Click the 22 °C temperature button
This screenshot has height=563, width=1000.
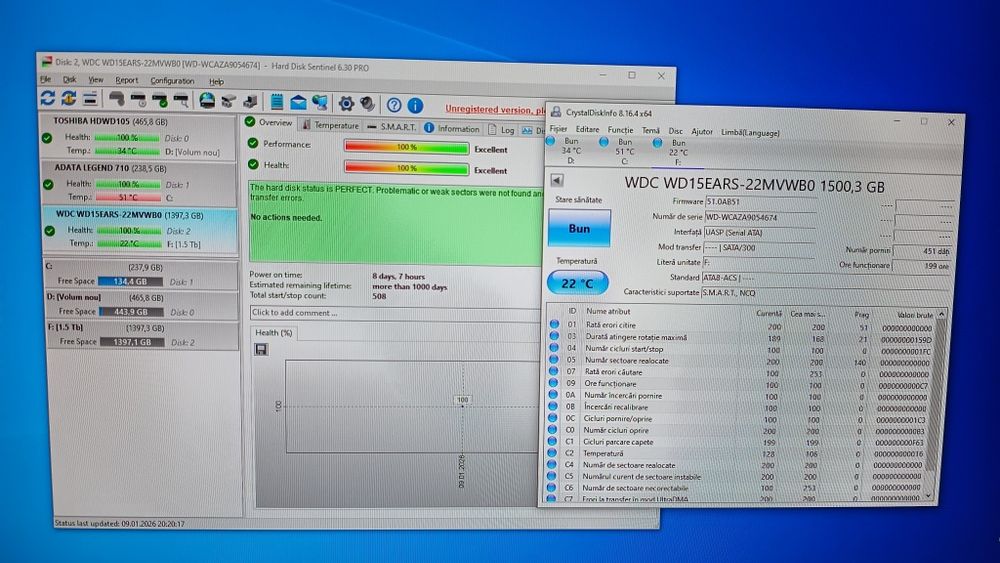click(577, 283)
